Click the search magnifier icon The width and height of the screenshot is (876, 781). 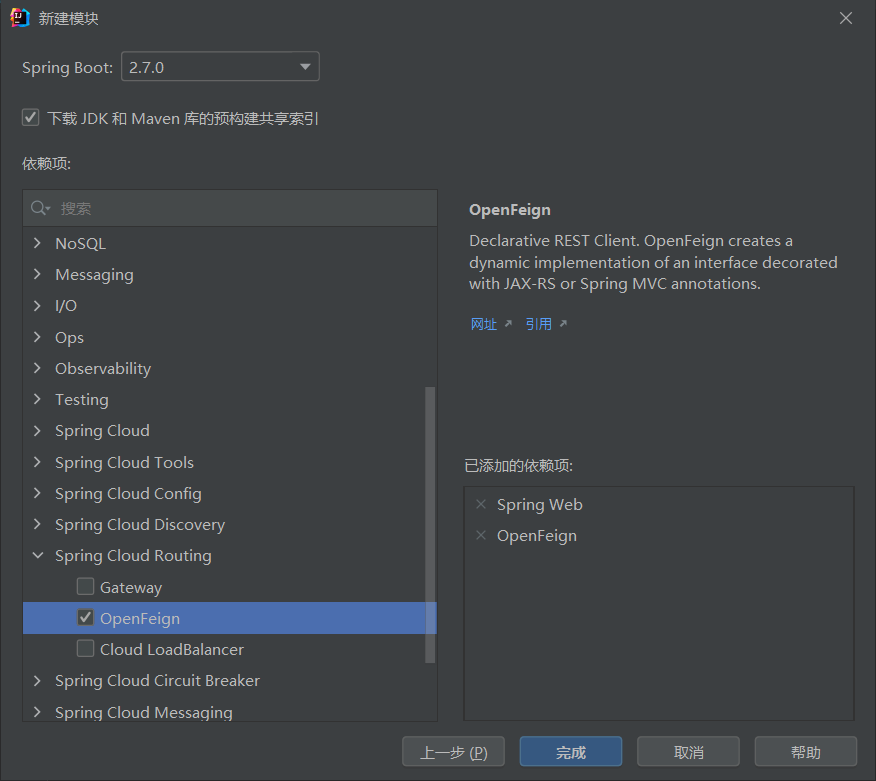click(x=39, y=208)
